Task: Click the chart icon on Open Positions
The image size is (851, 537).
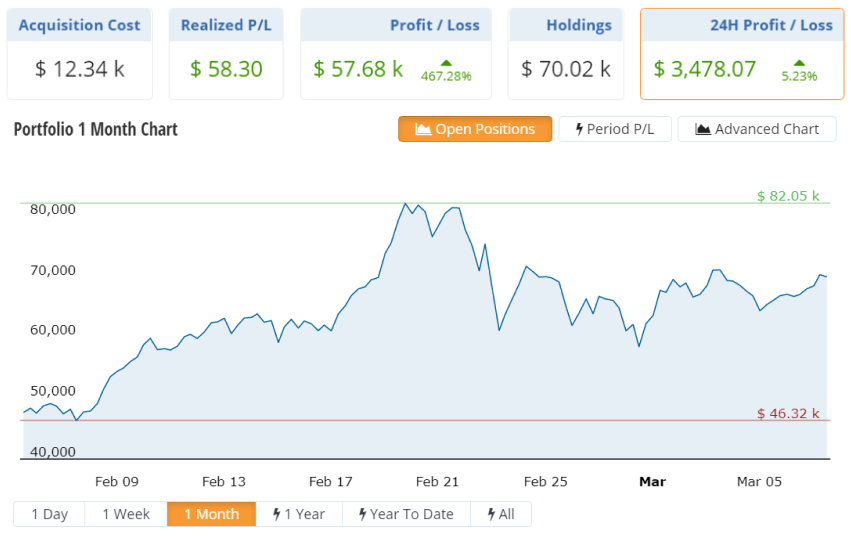Action: coord(423,129)
